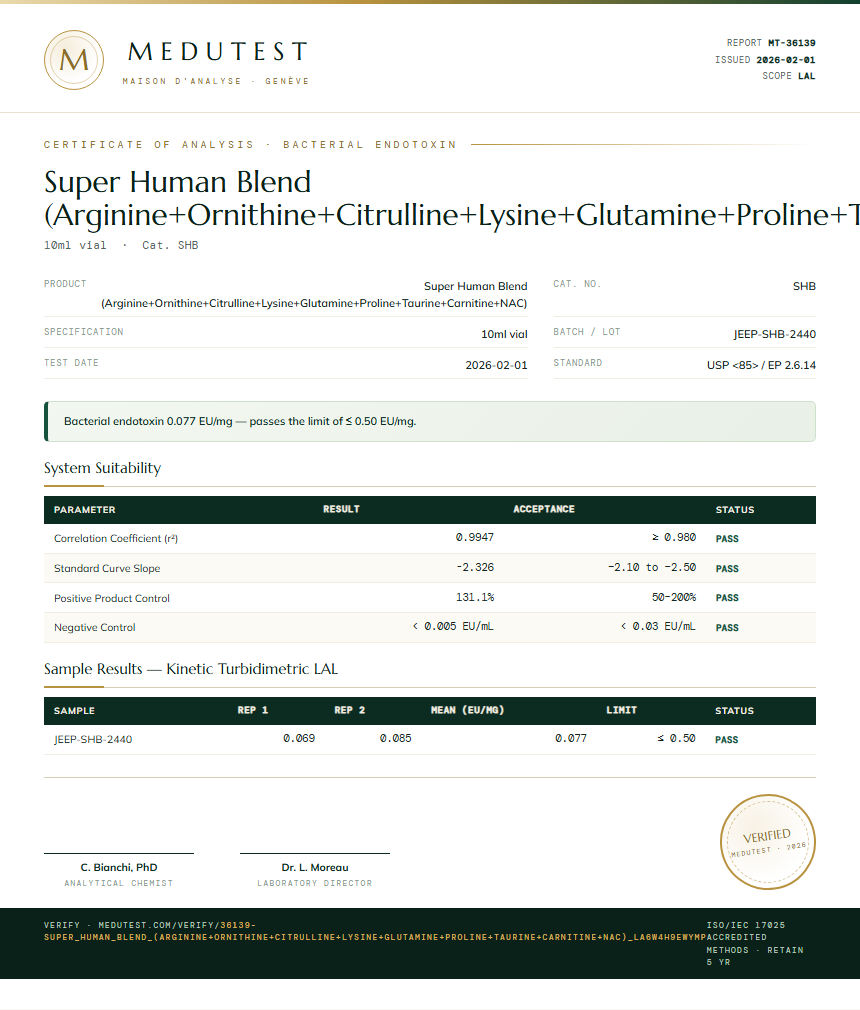
Task: Click the Correlation Coefficient (r²) row label
Action: click(116, 538)
